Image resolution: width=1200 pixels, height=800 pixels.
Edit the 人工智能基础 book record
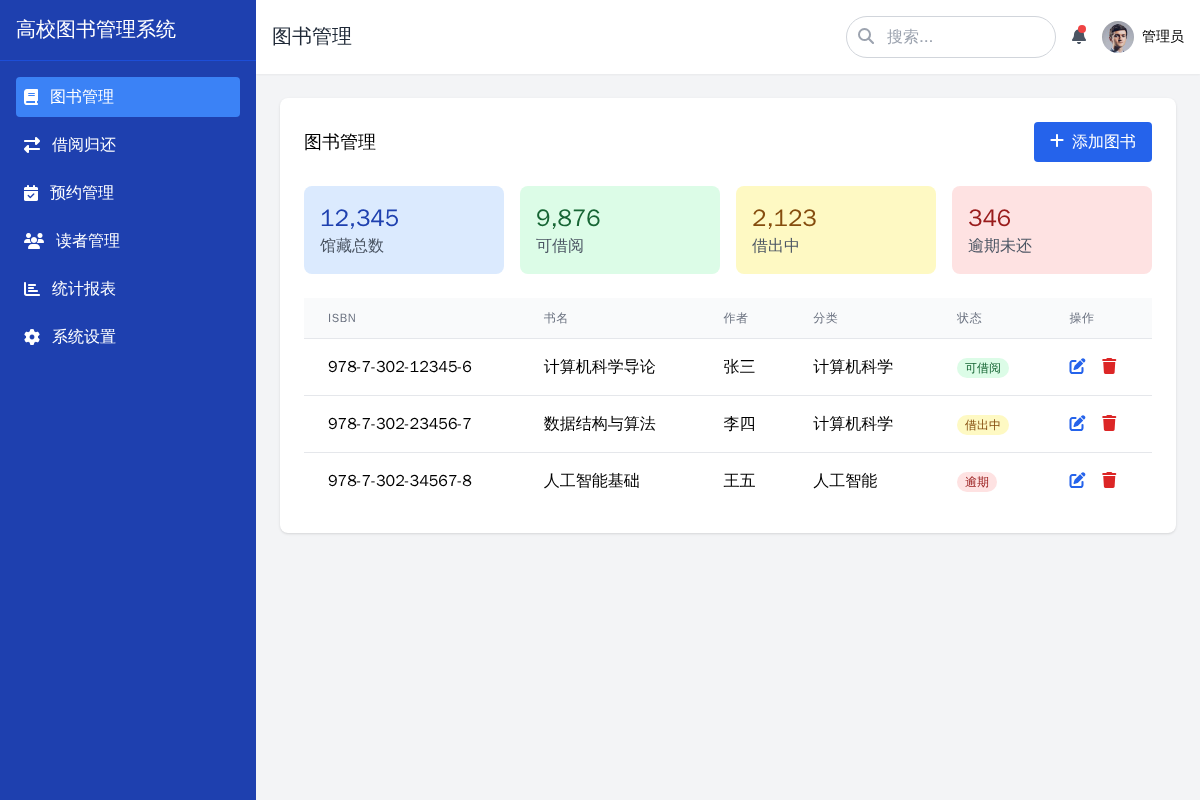pyautogui.click(x=1077, y=480)
